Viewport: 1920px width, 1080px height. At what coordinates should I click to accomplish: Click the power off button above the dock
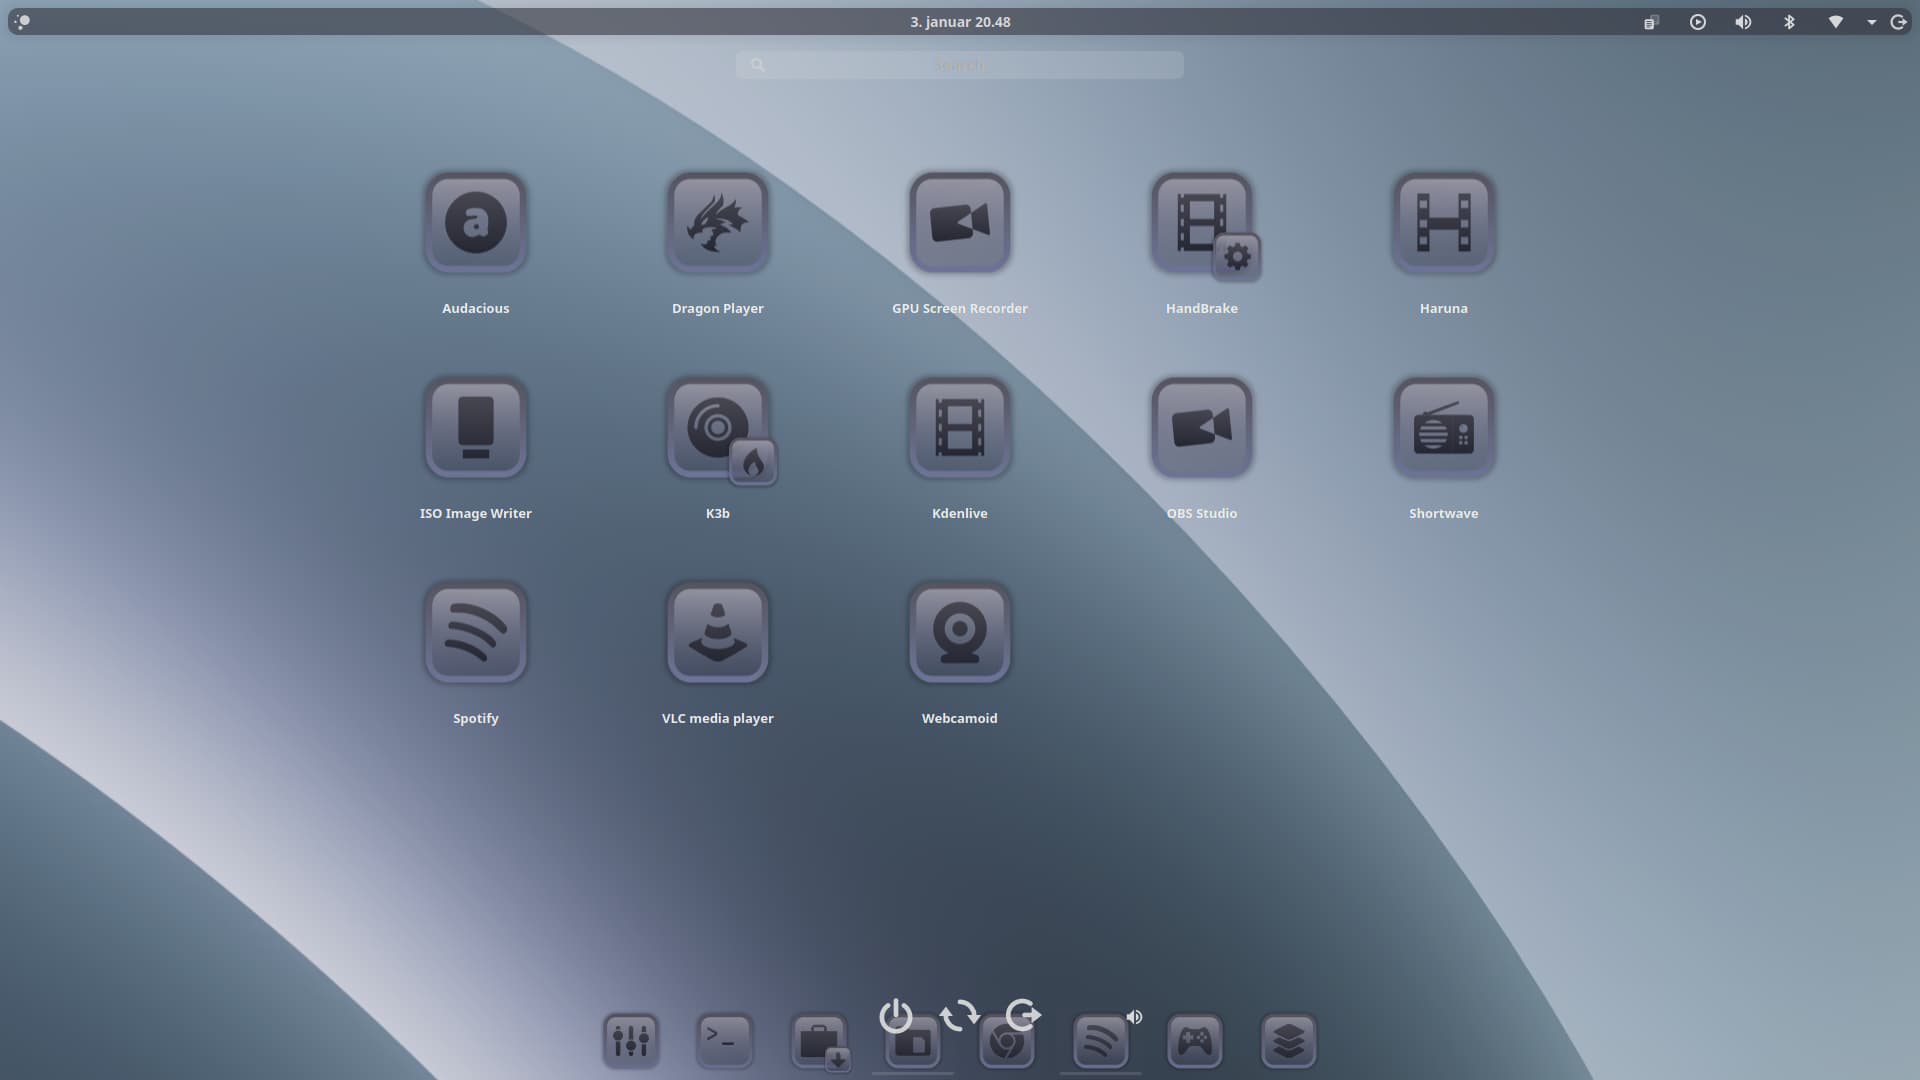(x=895, y=1016)
